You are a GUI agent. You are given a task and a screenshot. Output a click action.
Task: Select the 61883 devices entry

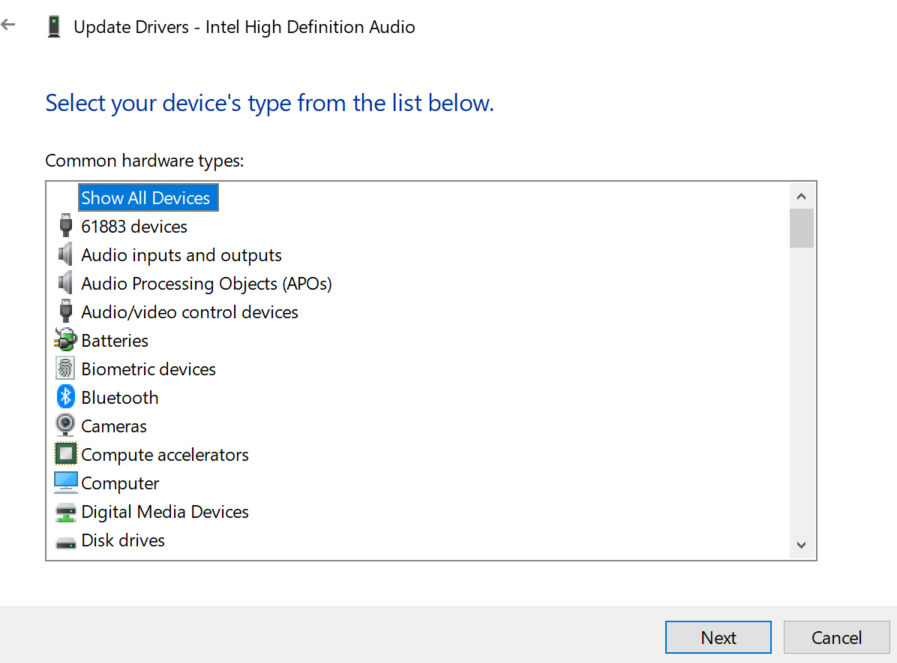(134, 227)
